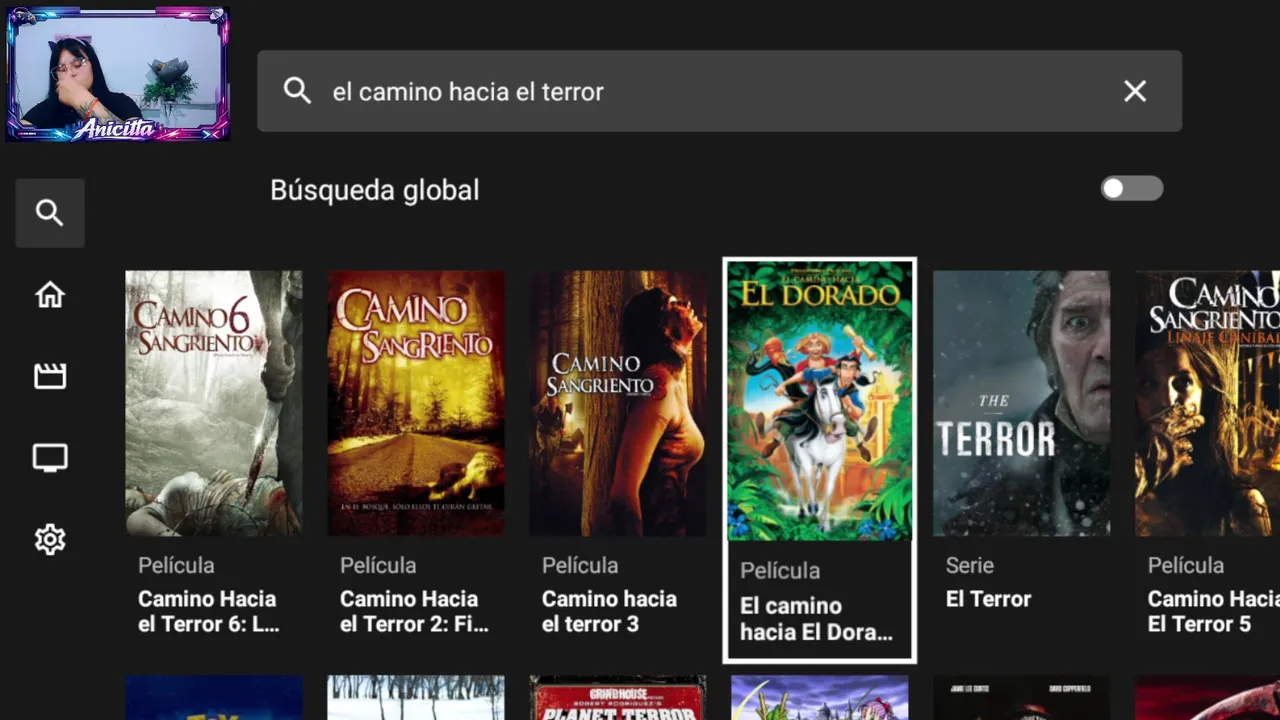
Task: Open the Camino Sangriento poster for Terror 3
Action: coord(618,403)
